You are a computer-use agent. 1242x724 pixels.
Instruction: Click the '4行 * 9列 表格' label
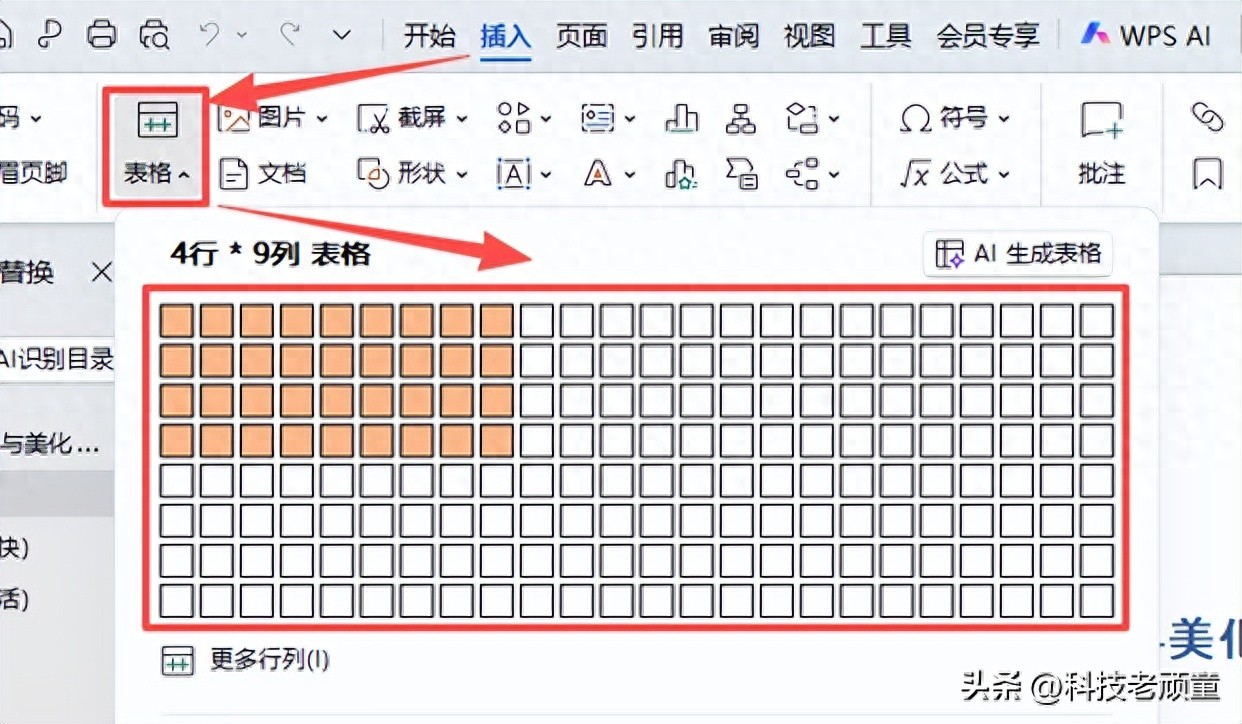click(x=270, y=254)
